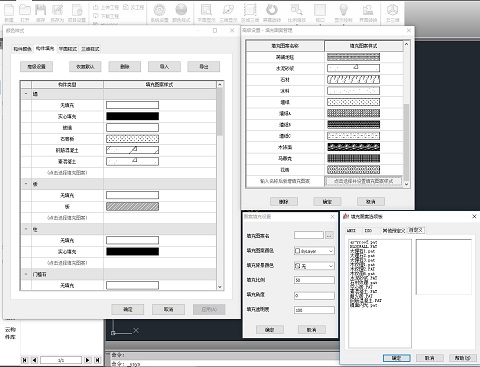
Task: Click the fill angle field showing 0
Action: pos(314,295)
